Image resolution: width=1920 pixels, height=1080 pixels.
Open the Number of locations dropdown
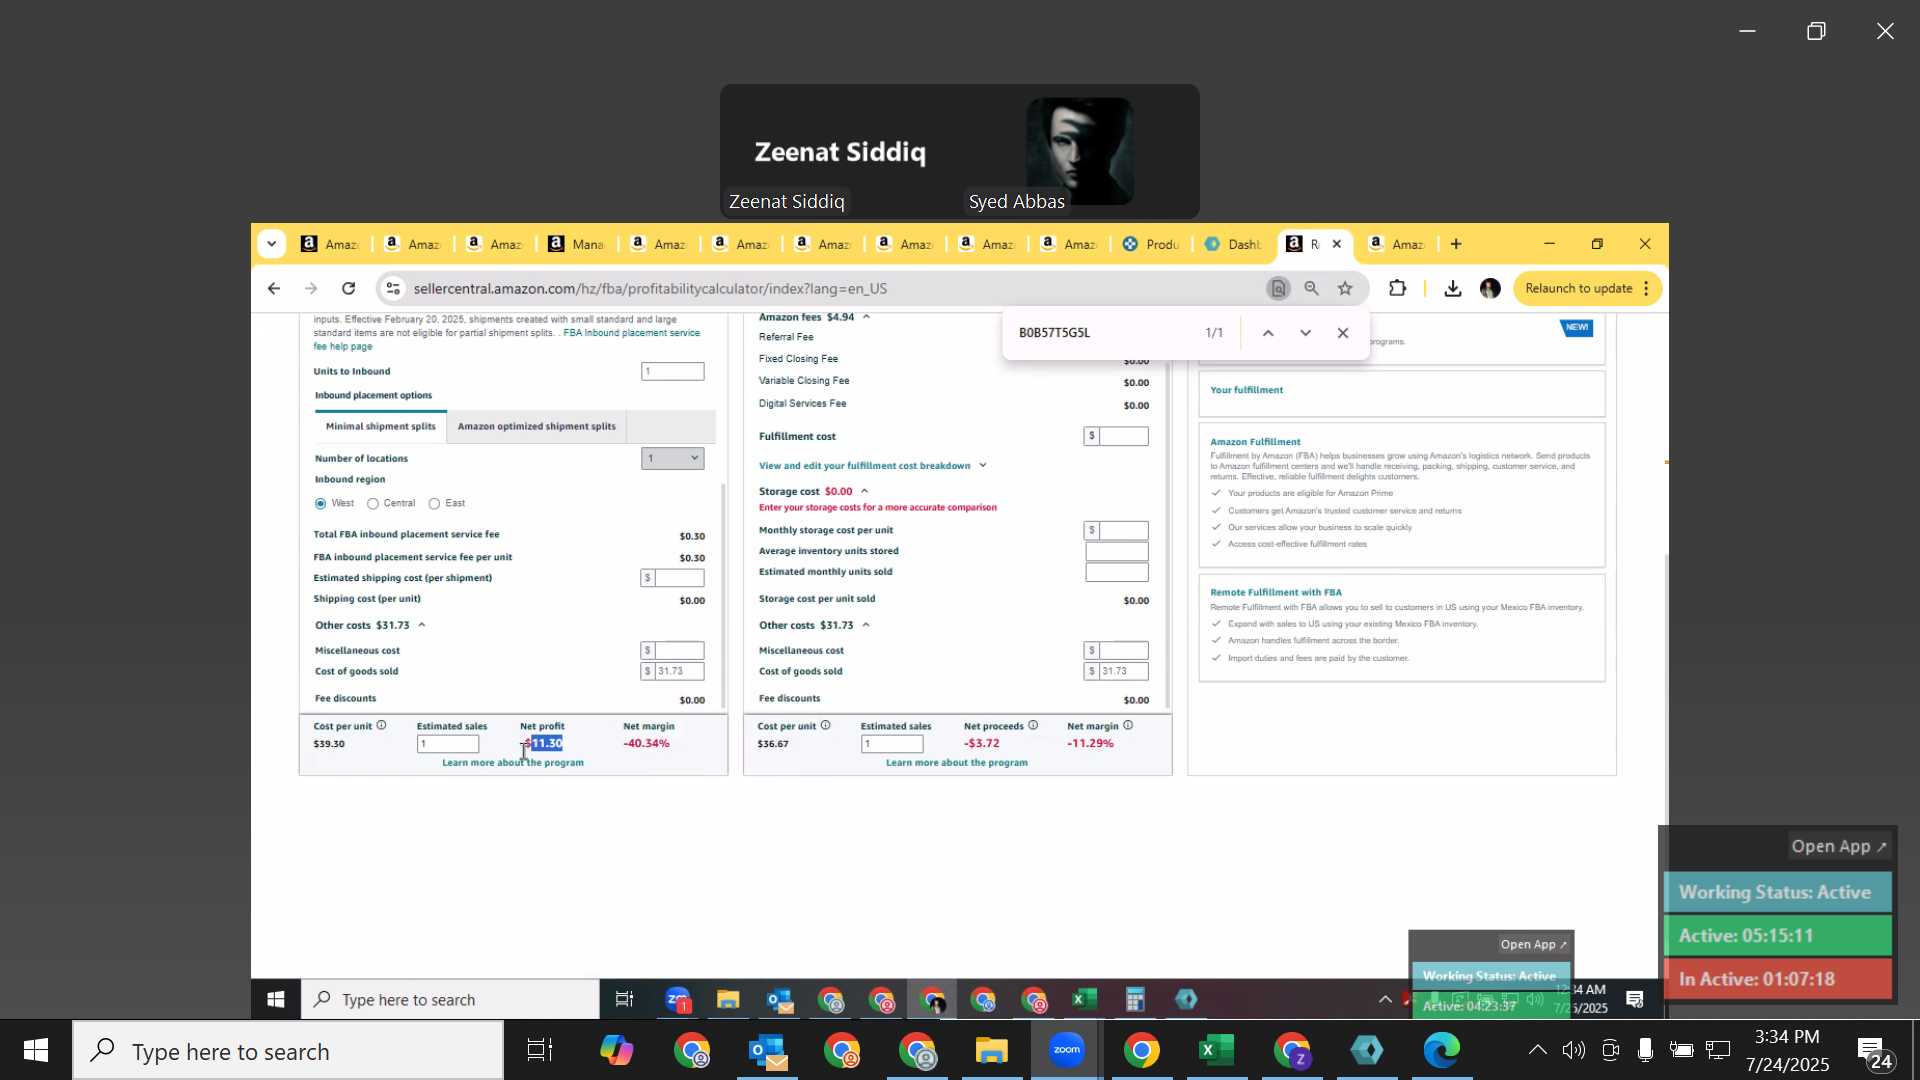[x=672, y=458]
